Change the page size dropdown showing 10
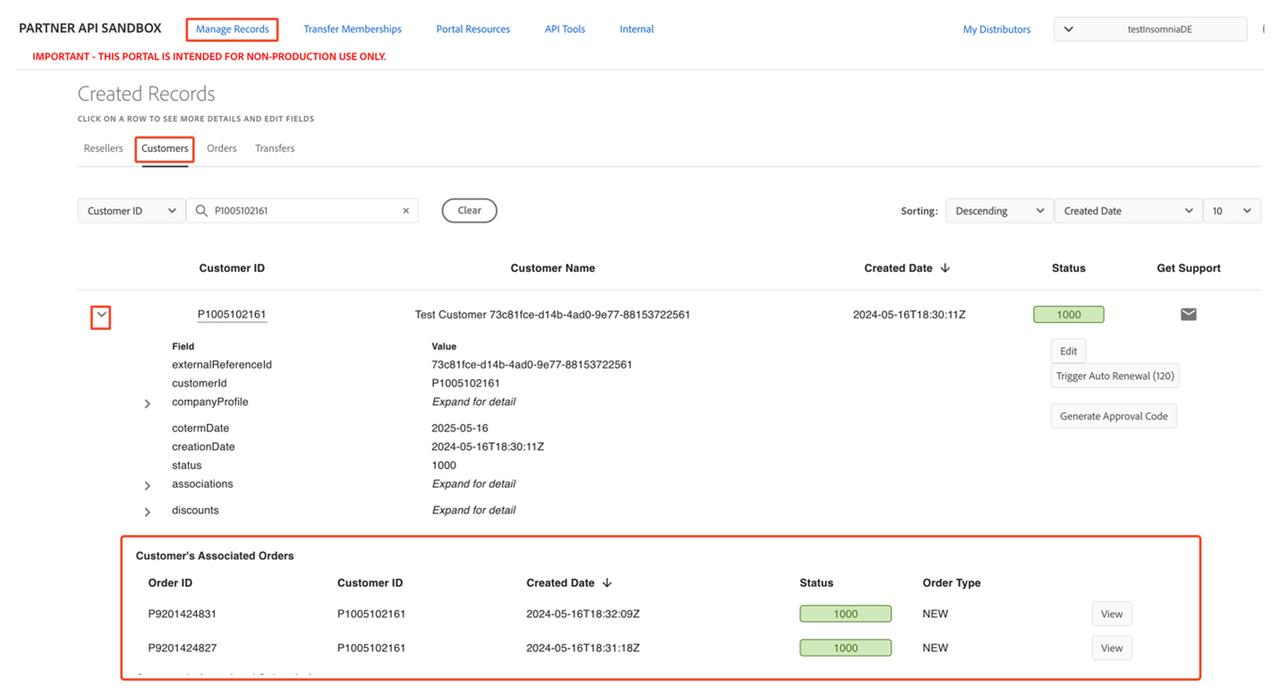This screenshot has height=695, width=1280. point(1231,211)
